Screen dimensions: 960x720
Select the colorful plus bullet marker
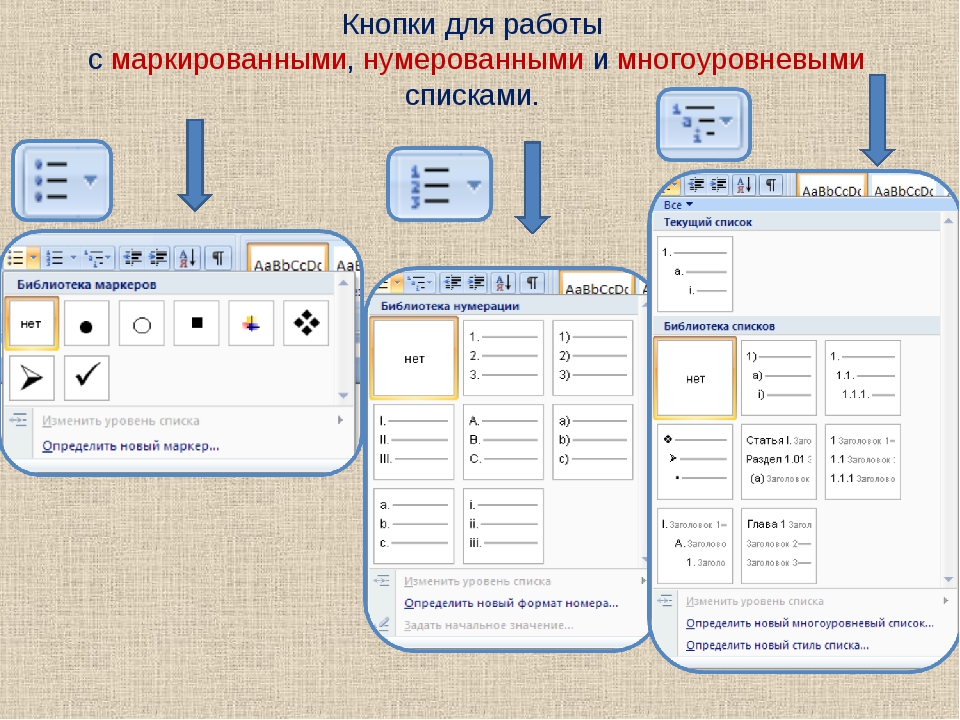click(251, 323)
